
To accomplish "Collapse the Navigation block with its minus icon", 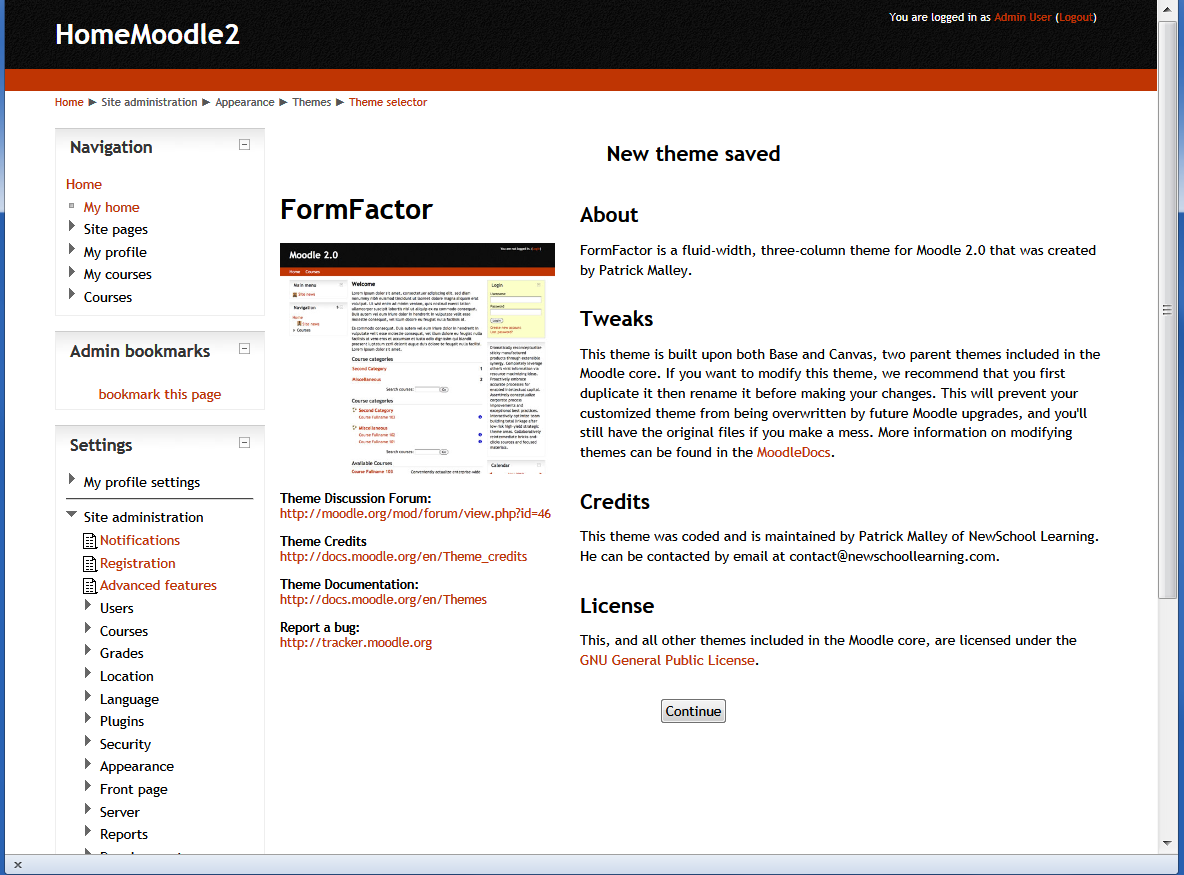I will coord(244,145).
